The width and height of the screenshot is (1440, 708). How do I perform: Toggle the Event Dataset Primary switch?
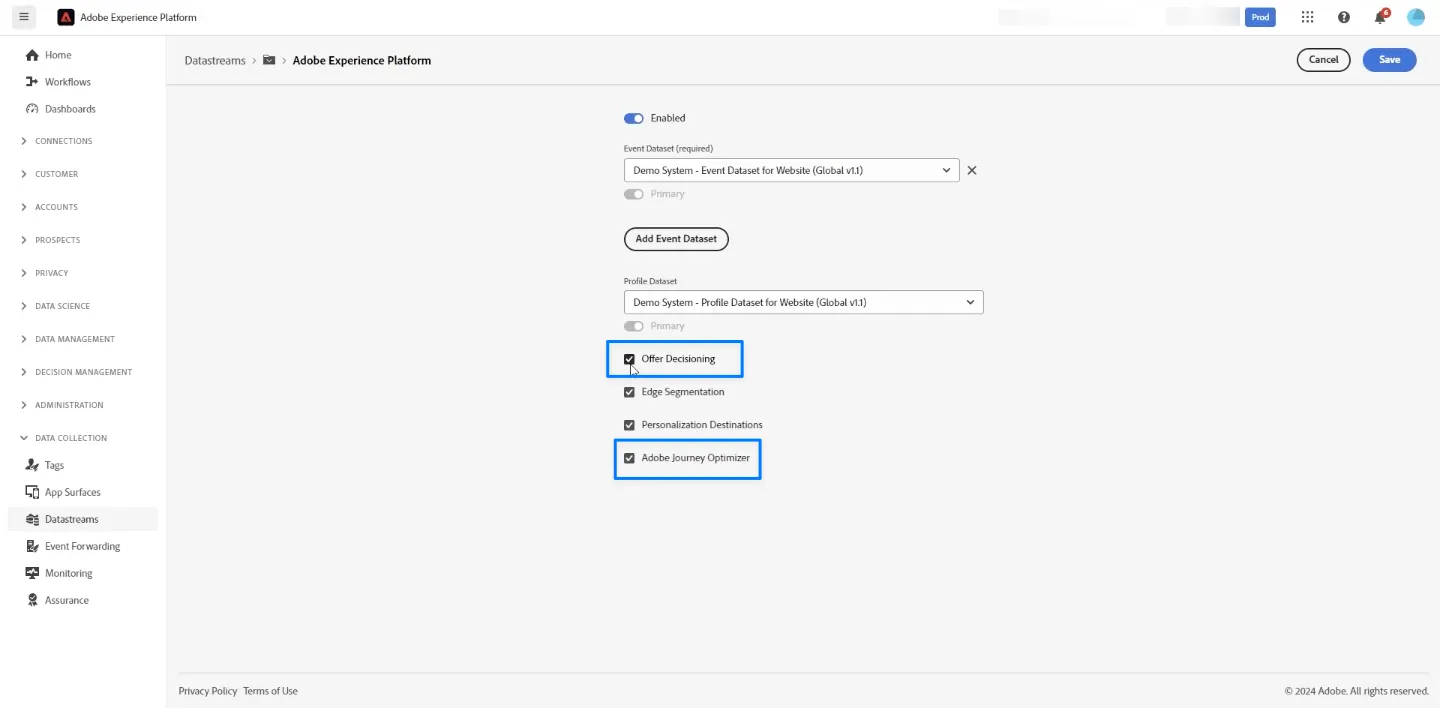pyautogui.click(x=634, y=194)
